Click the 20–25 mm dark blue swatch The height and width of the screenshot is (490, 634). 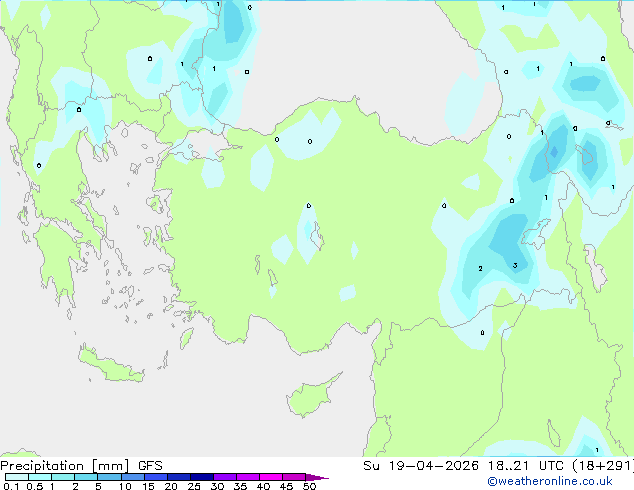(178, 477)
